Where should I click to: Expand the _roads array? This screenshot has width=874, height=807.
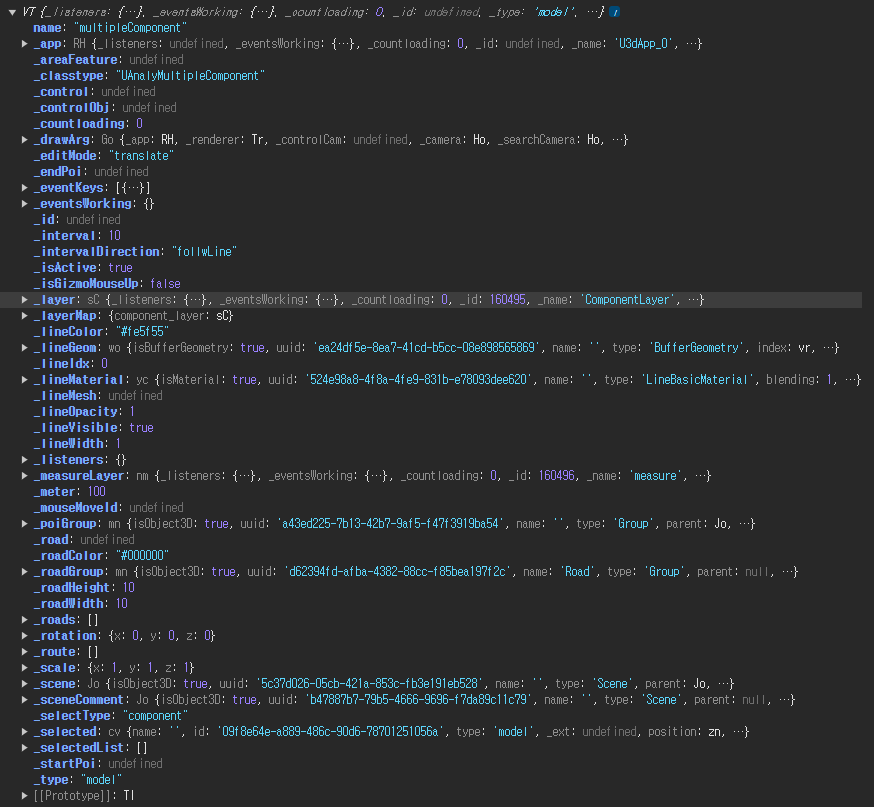[25, 619]
